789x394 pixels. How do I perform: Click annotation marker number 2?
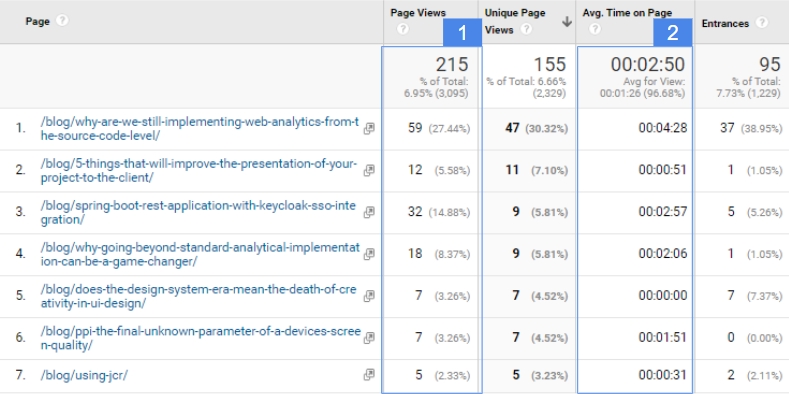pyautogui.click(x=673, y=33)
